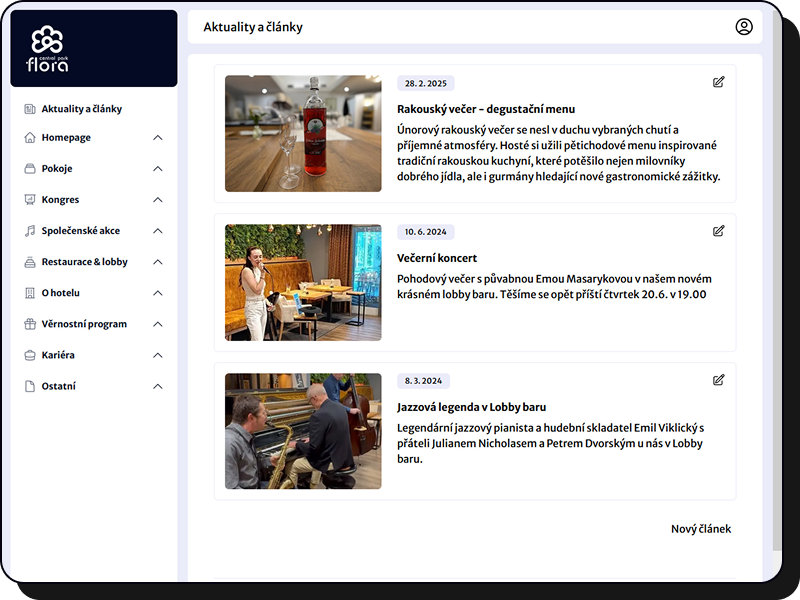Image resolution: width=800 pixels, height=600 pixels.
Task: Click the gift icon for Věrnostní program
Action: tap(30, 324)
